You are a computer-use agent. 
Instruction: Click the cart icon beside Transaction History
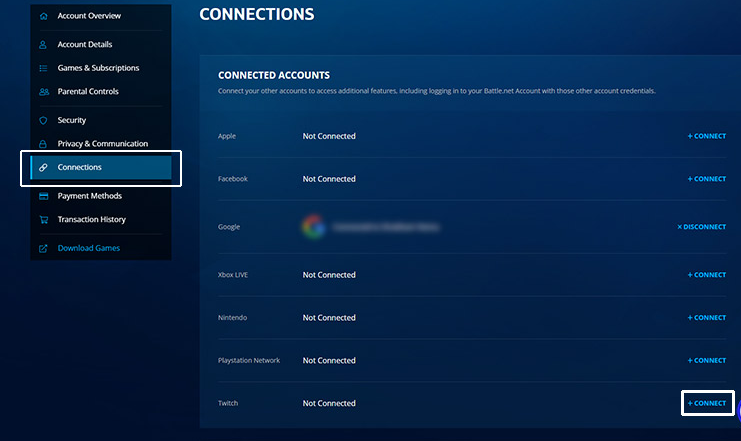(x=43, y=220)
